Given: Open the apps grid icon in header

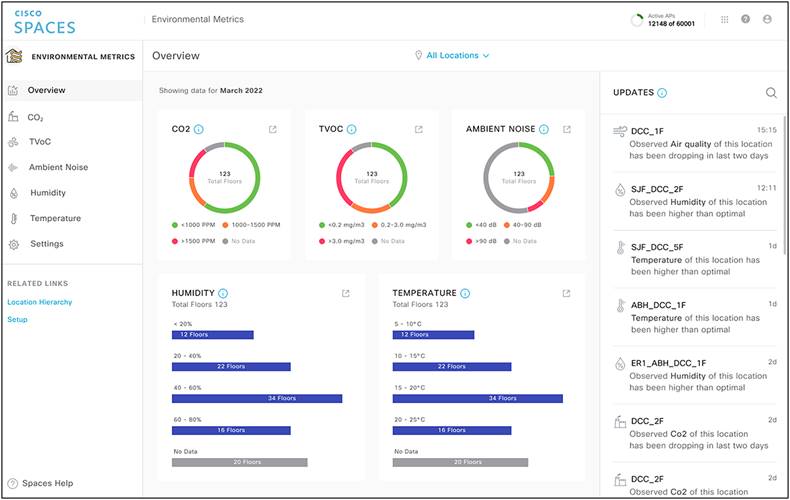Looking at the screenshot, I should tap(725, 20).
